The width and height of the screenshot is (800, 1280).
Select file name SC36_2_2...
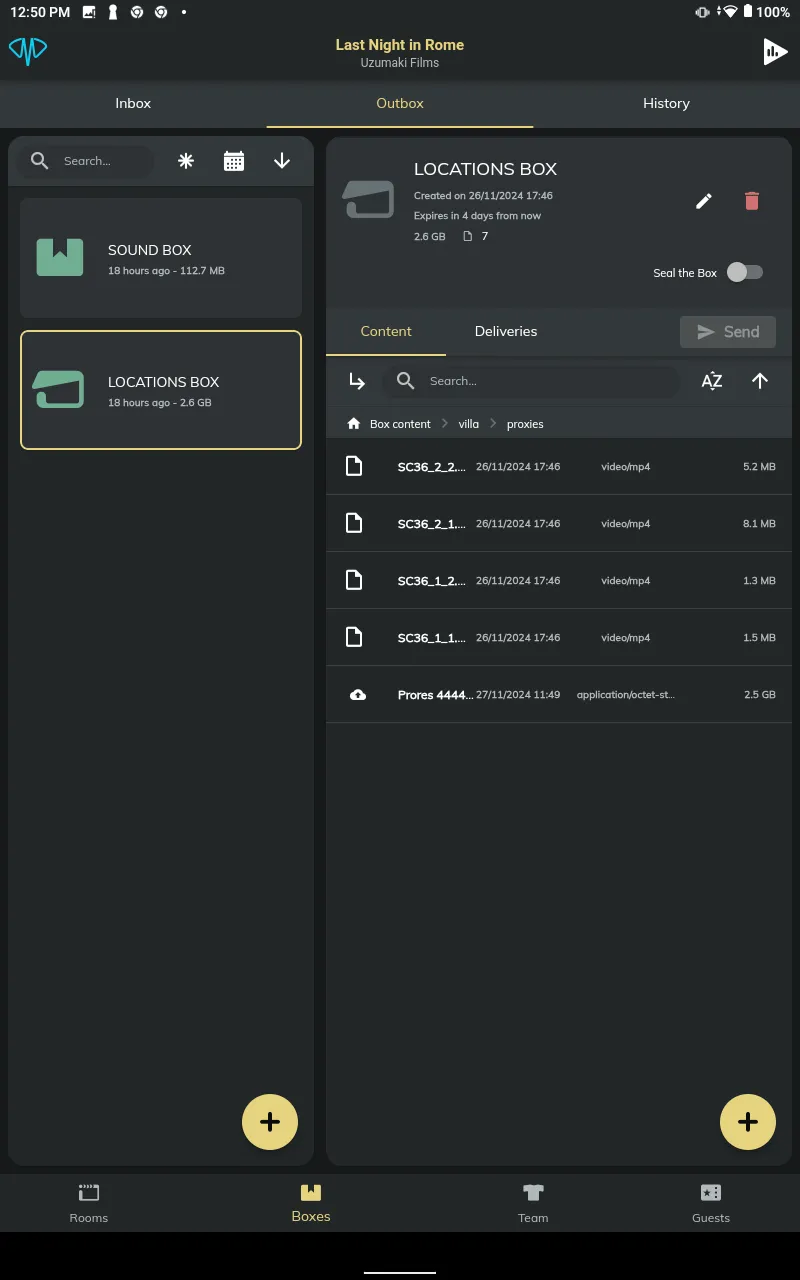[x=432, y=466]
